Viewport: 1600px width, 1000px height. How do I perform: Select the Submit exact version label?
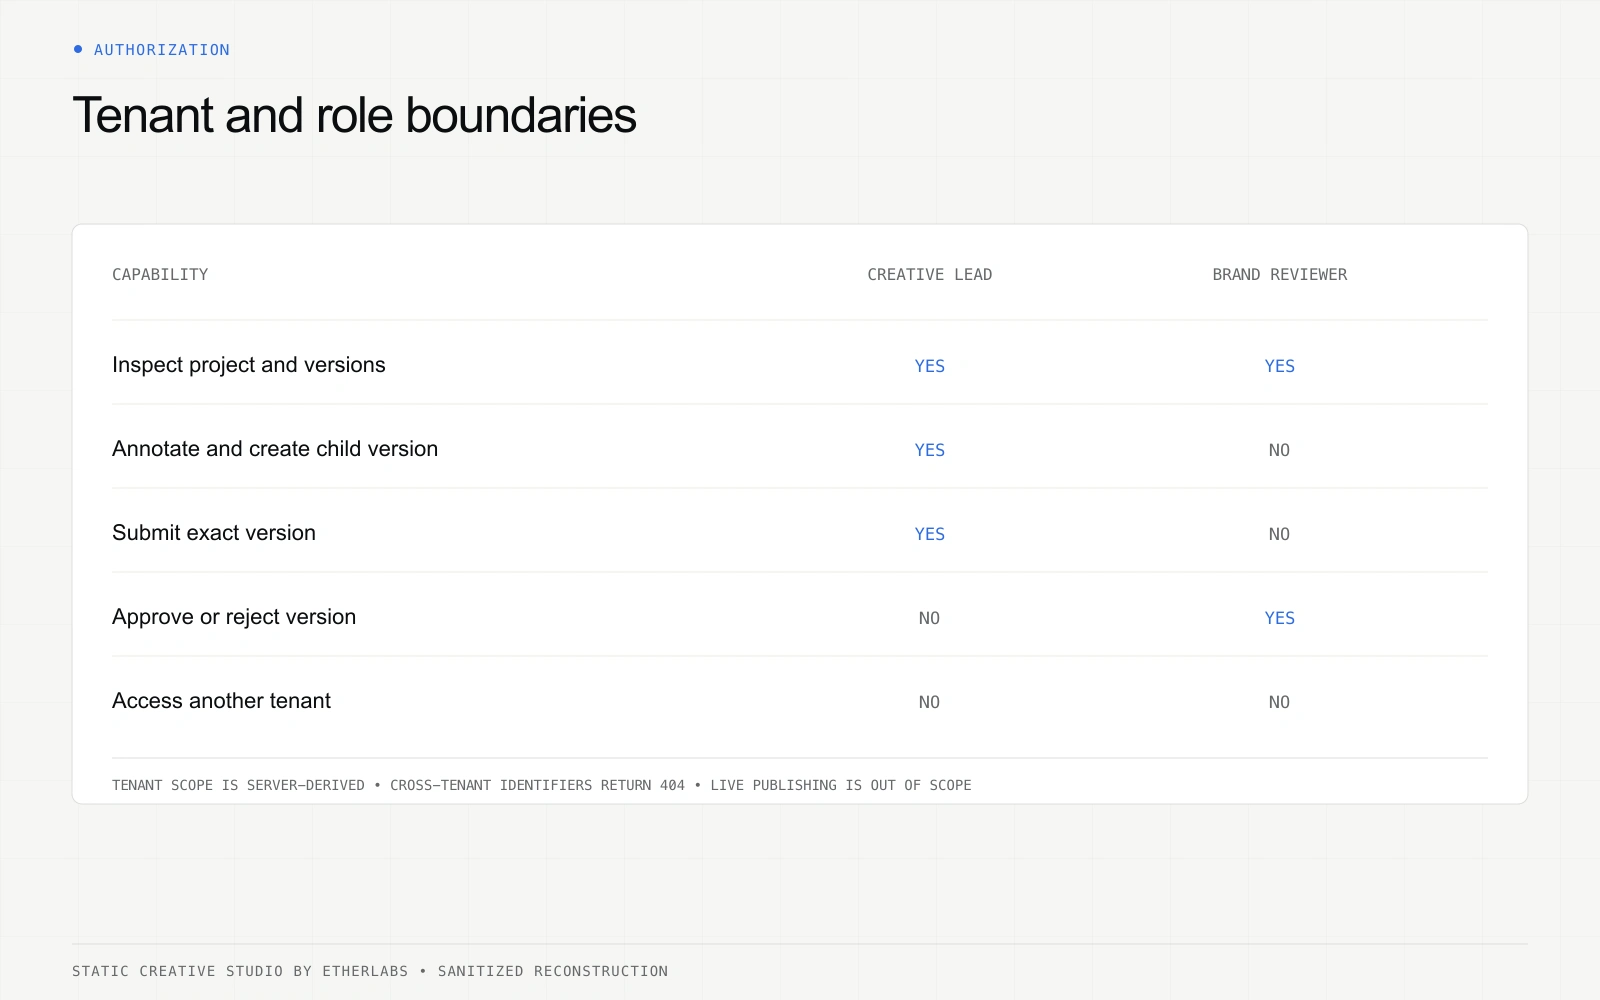click(214, 533)
